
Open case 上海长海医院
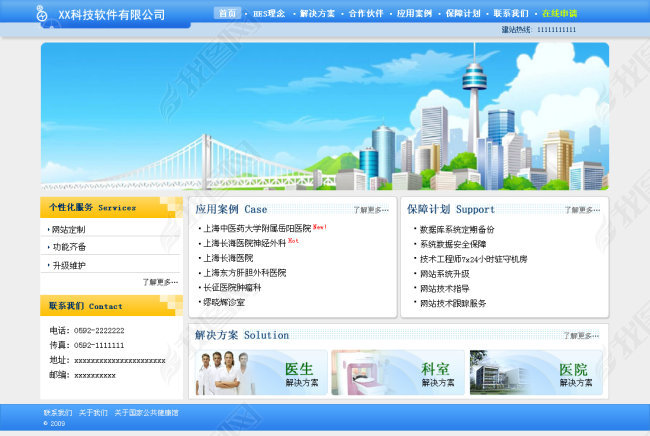[228, 258]
